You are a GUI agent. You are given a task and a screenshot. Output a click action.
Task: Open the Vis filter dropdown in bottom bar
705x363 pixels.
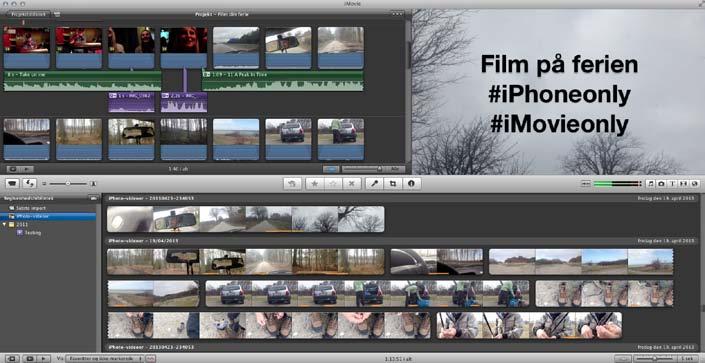point(104,359)
